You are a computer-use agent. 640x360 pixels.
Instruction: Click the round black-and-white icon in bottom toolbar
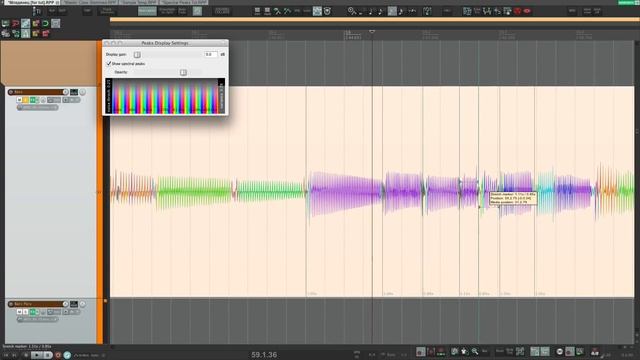click(560, 351)
